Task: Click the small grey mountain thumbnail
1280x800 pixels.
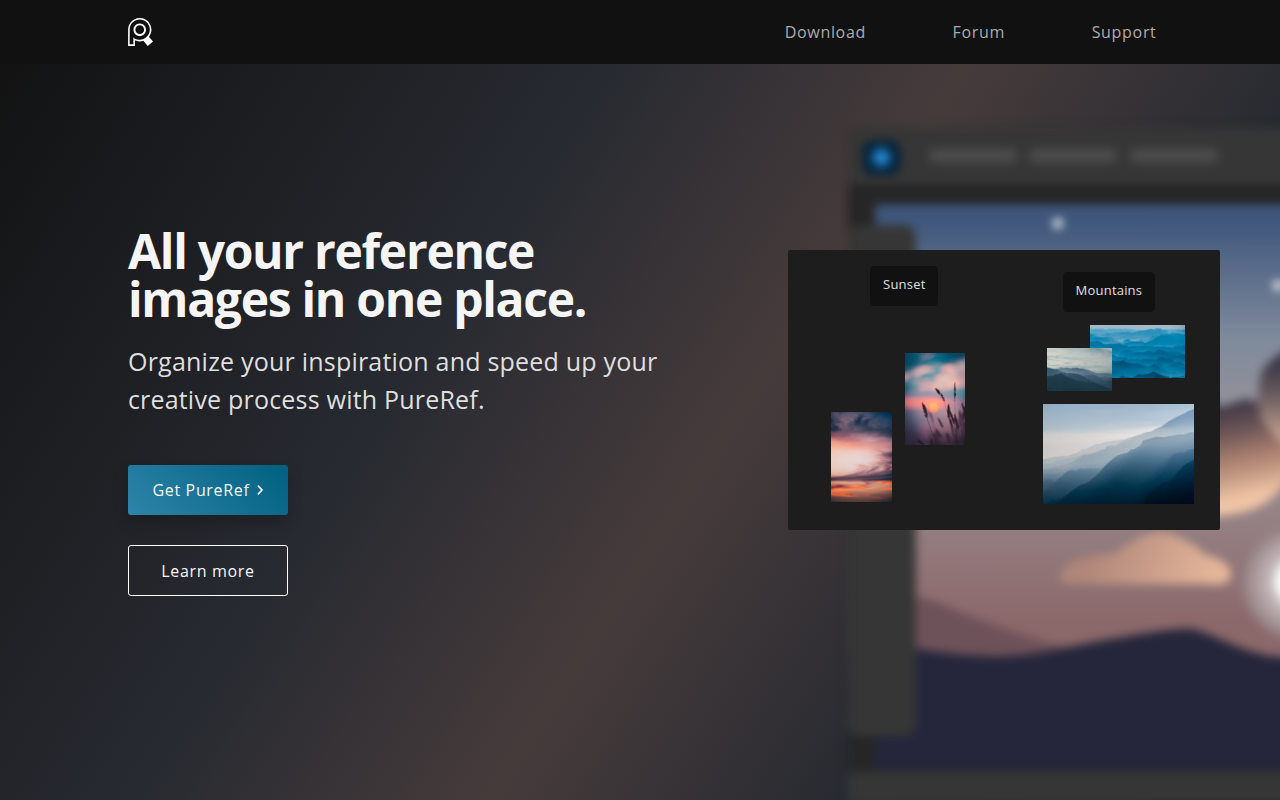Action: 1079,369
